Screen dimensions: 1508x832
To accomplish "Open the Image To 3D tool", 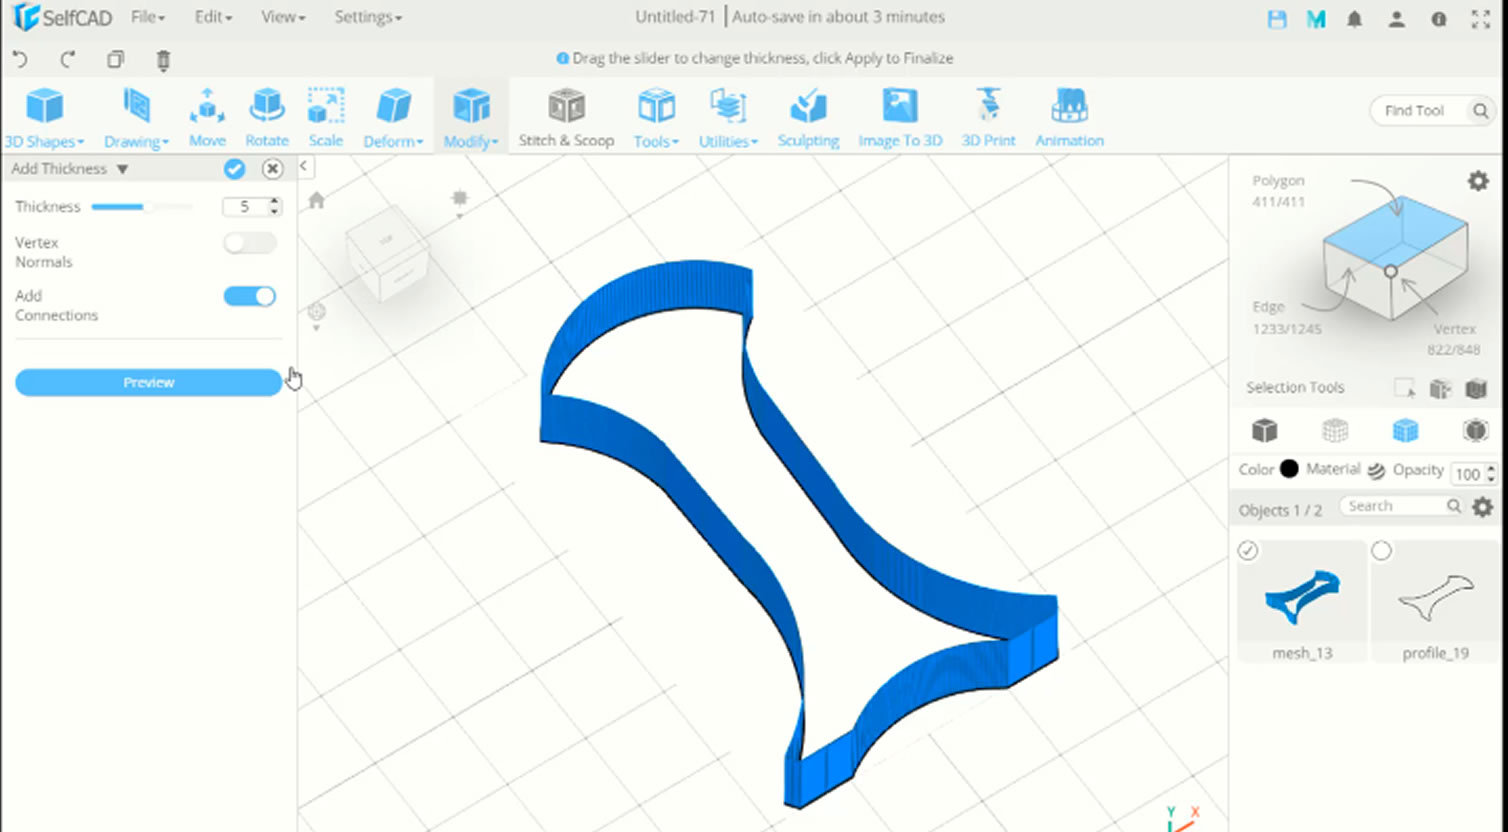I will click(x=900, y=118).
